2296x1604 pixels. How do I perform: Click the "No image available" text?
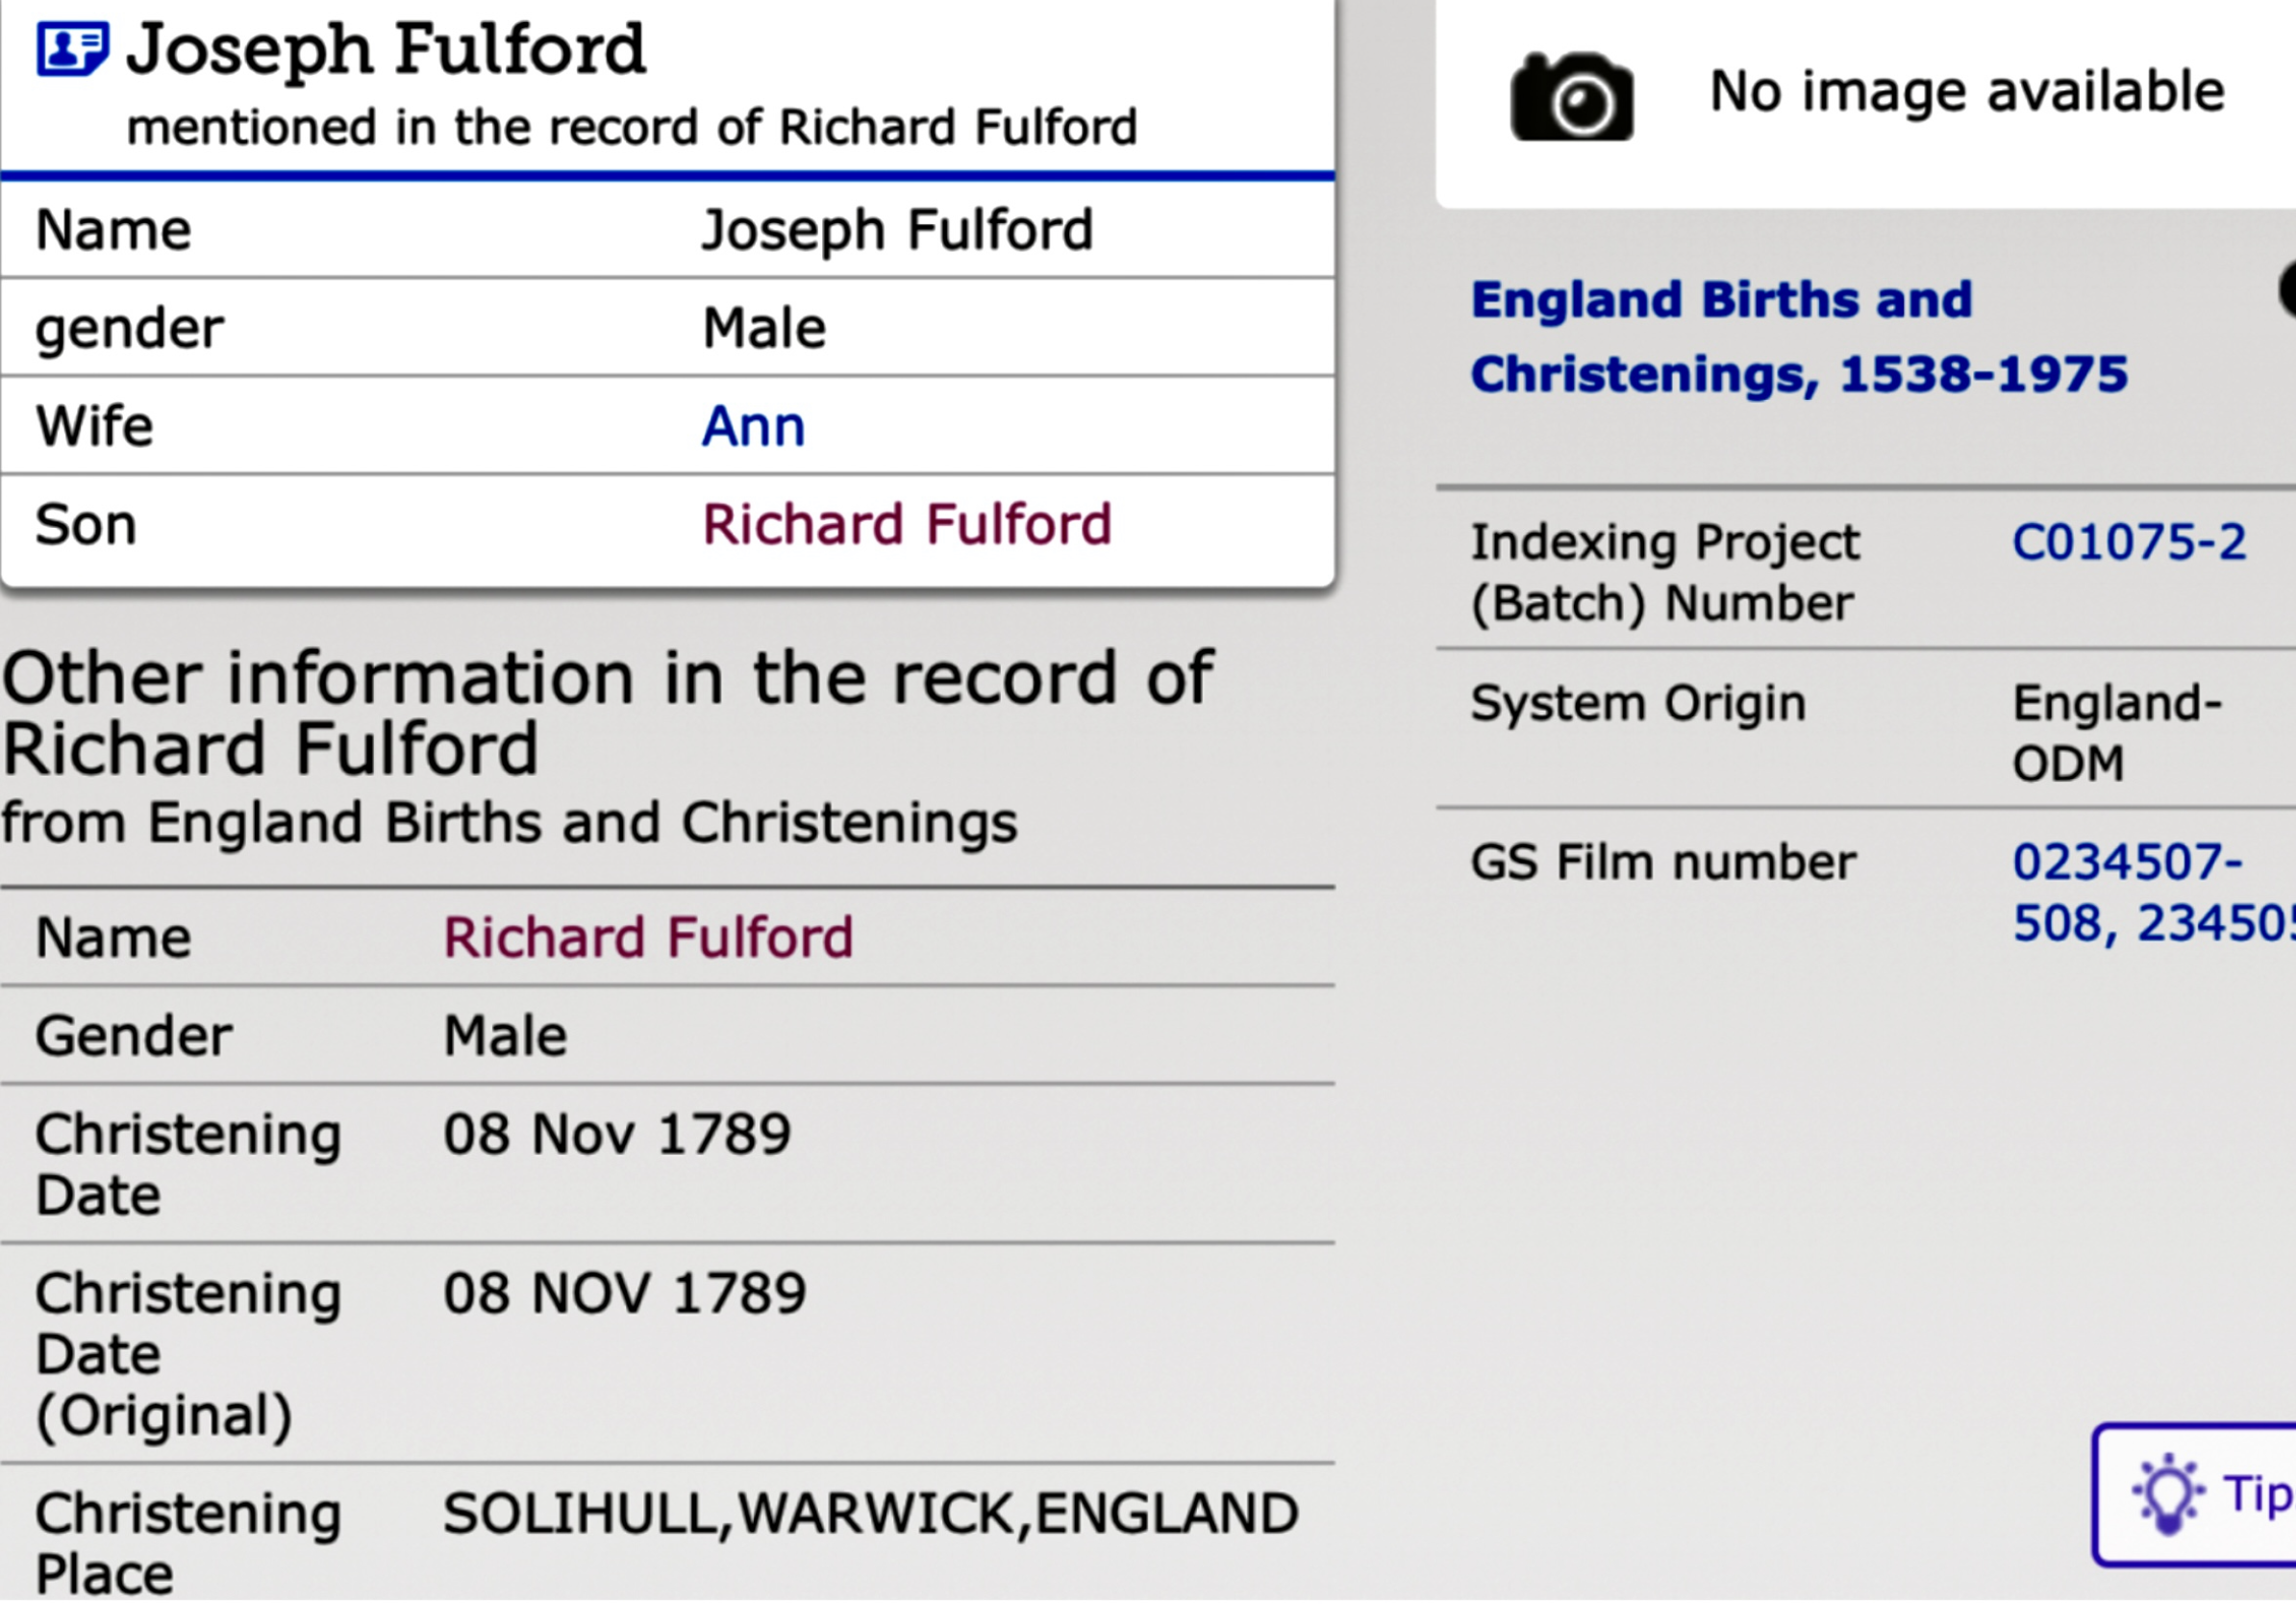(x=1967, y=92)
